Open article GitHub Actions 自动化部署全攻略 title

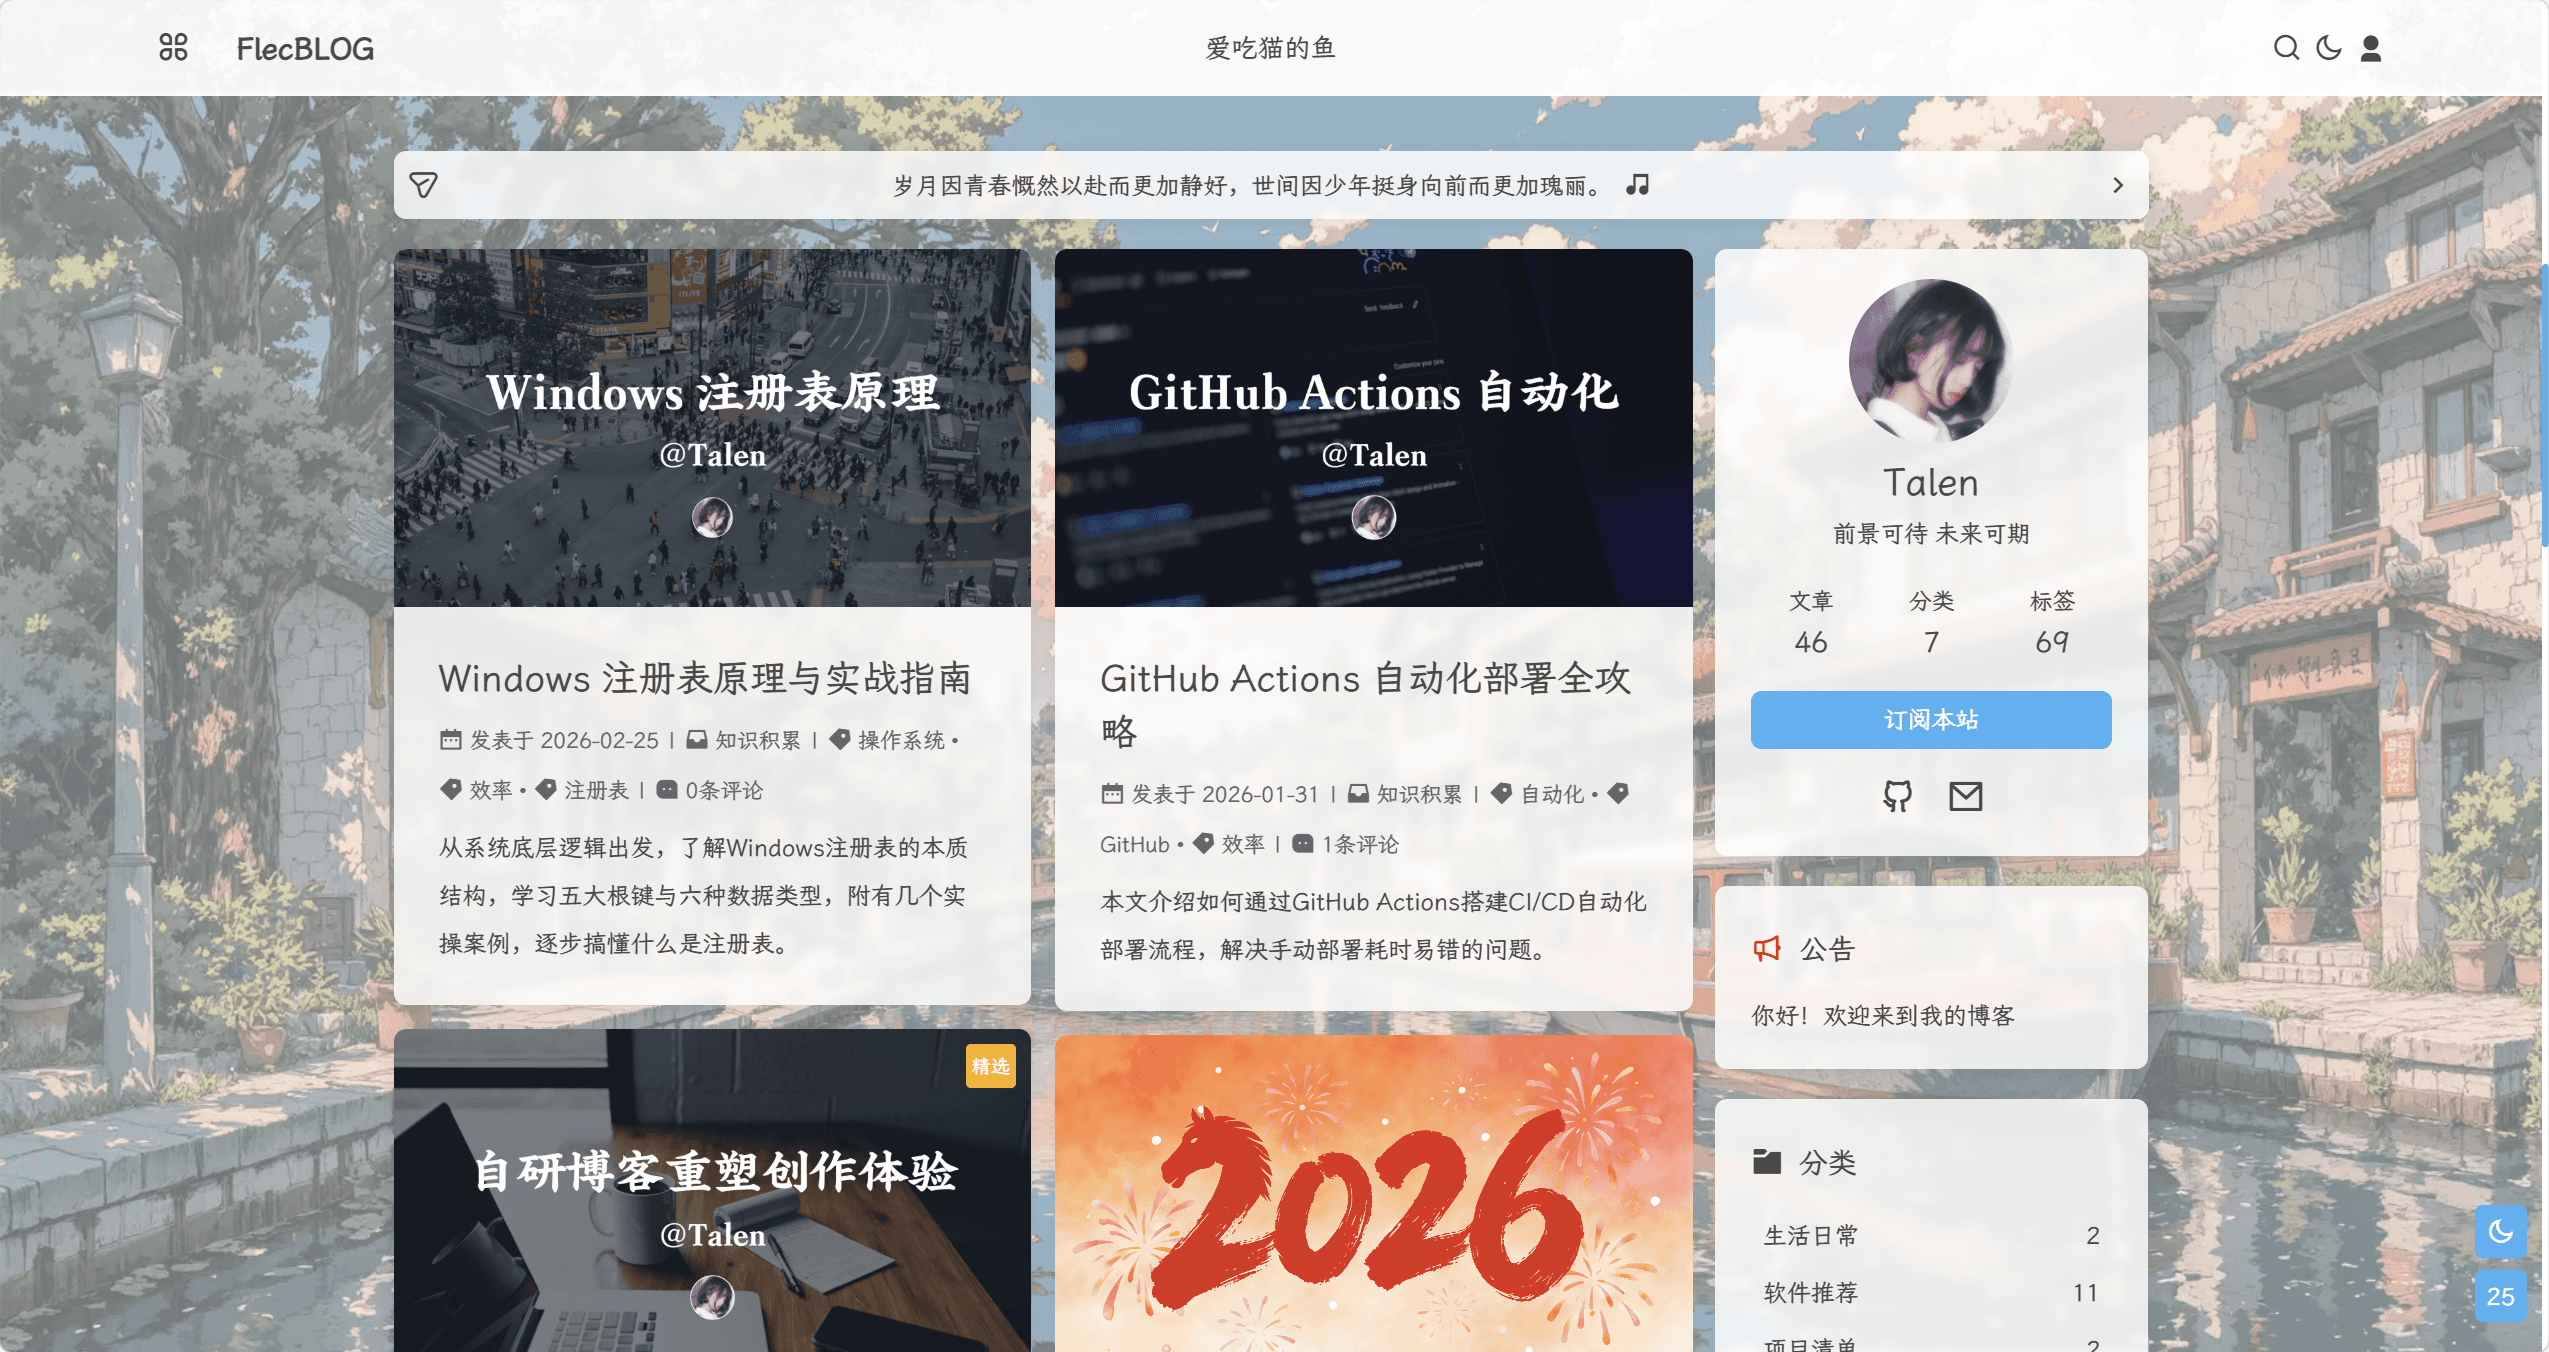(x=1365, y=704)
